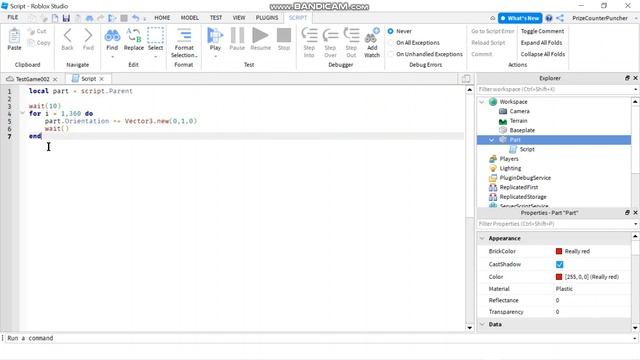
Task: Open the Select dropdown arrow
Action: click(155, 56)
